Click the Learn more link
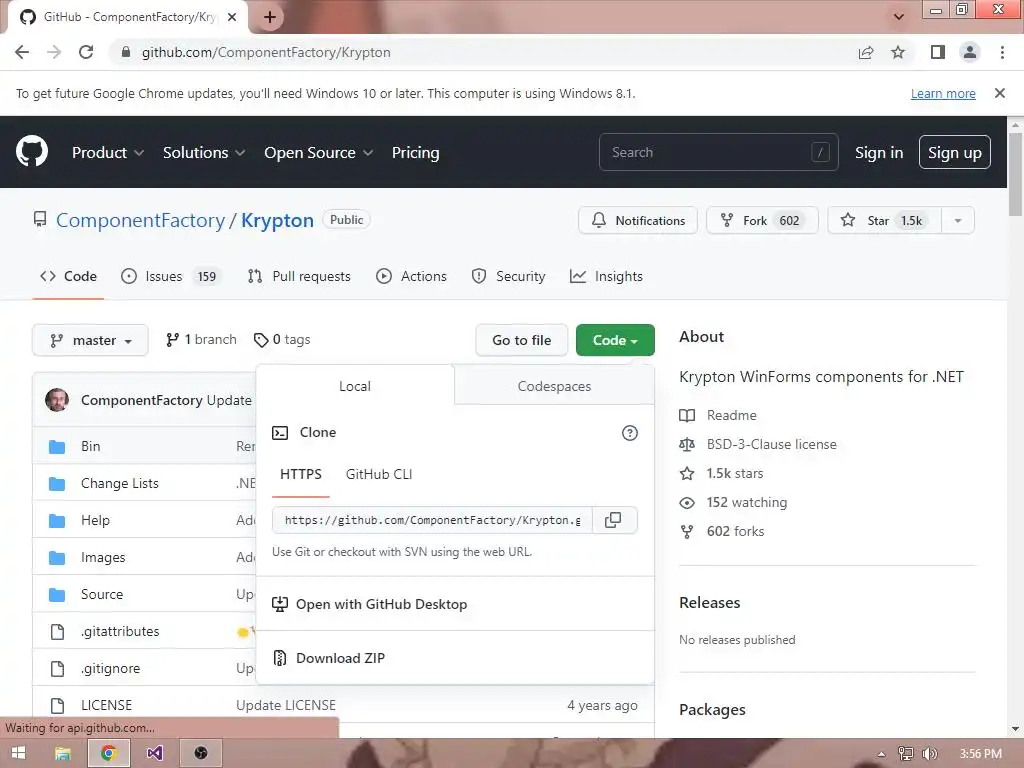The width and height of the screenshot is (1024, 768). [x=943, y=93]
